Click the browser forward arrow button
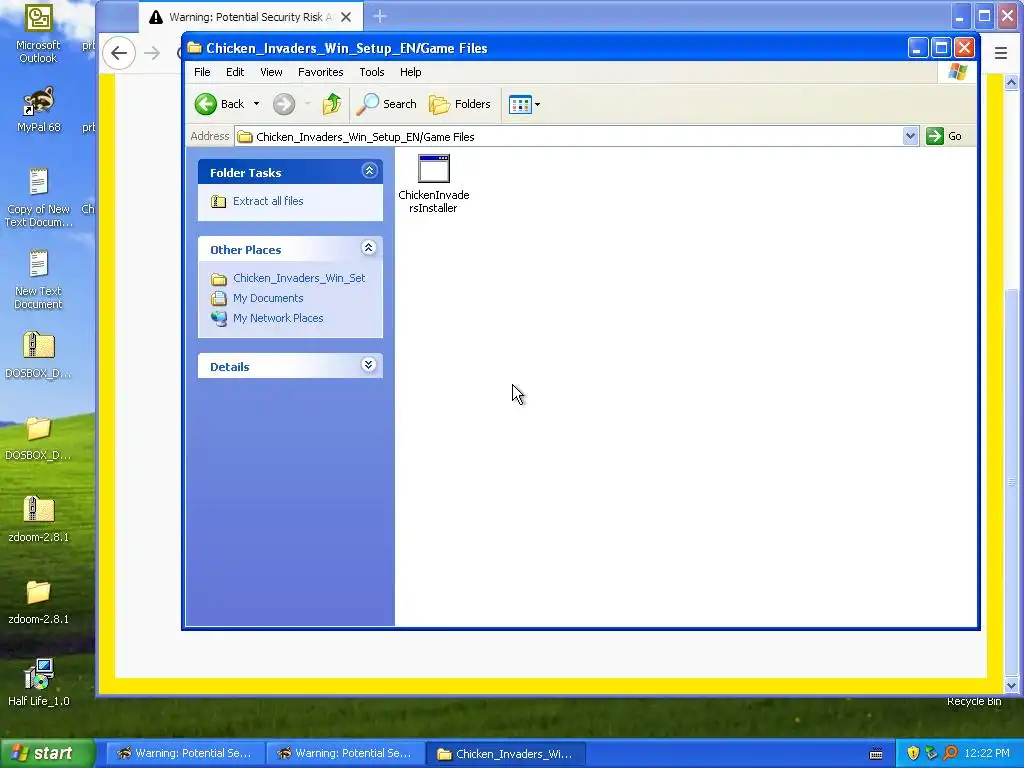This screenshot has width=1024, height=768. (152, 53)
